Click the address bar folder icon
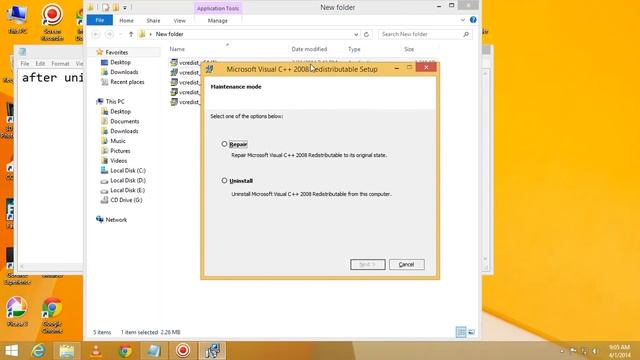The height and width of the screenshot is (360, 640). pyautogui.click(x=142, y=34)
